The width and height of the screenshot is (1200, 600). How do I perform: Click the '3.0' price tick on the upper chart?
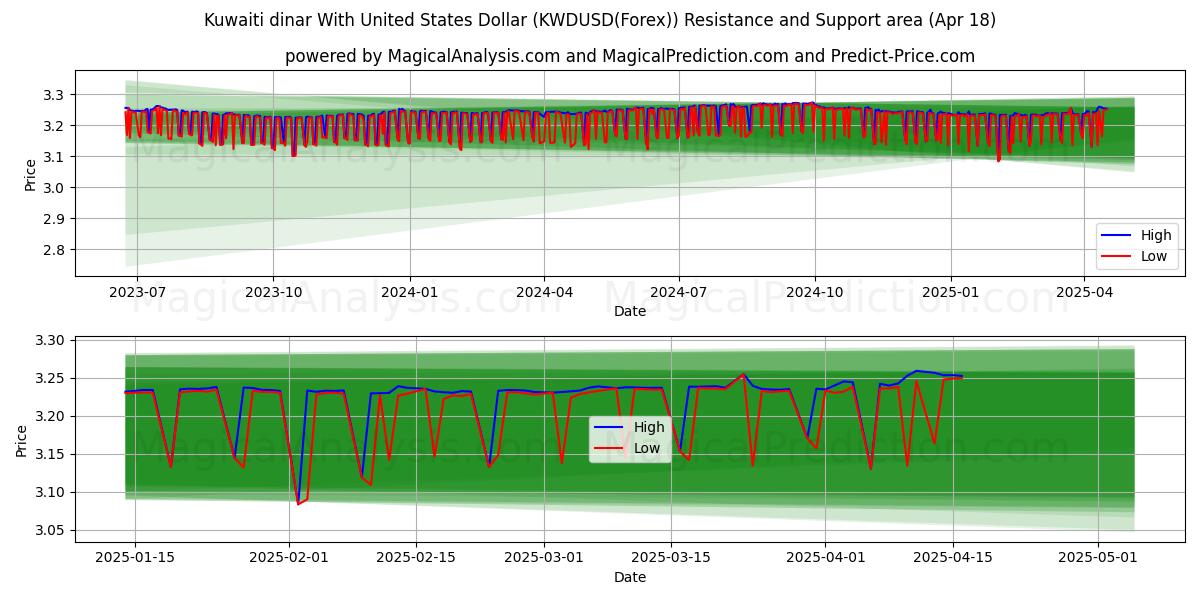(55, 188)
